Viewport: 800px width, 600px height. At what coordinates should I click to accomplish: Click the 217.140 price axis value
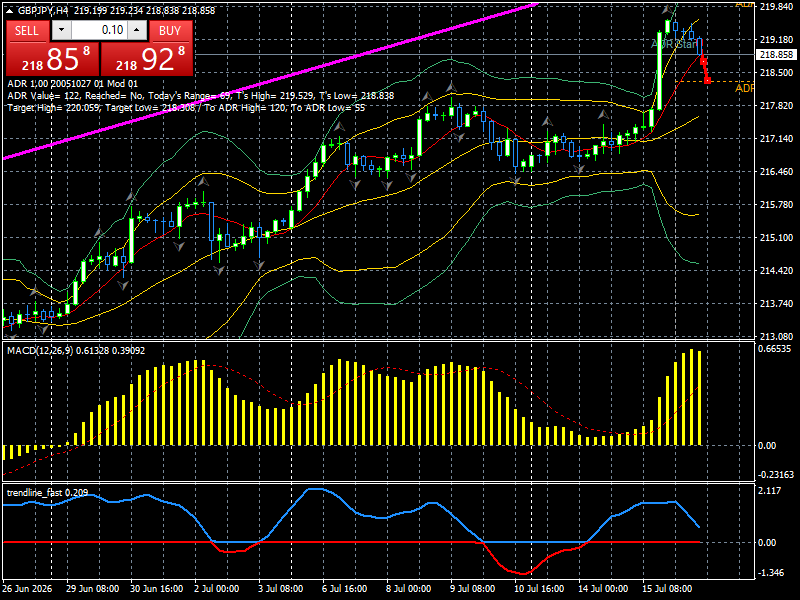click(777, 139)
